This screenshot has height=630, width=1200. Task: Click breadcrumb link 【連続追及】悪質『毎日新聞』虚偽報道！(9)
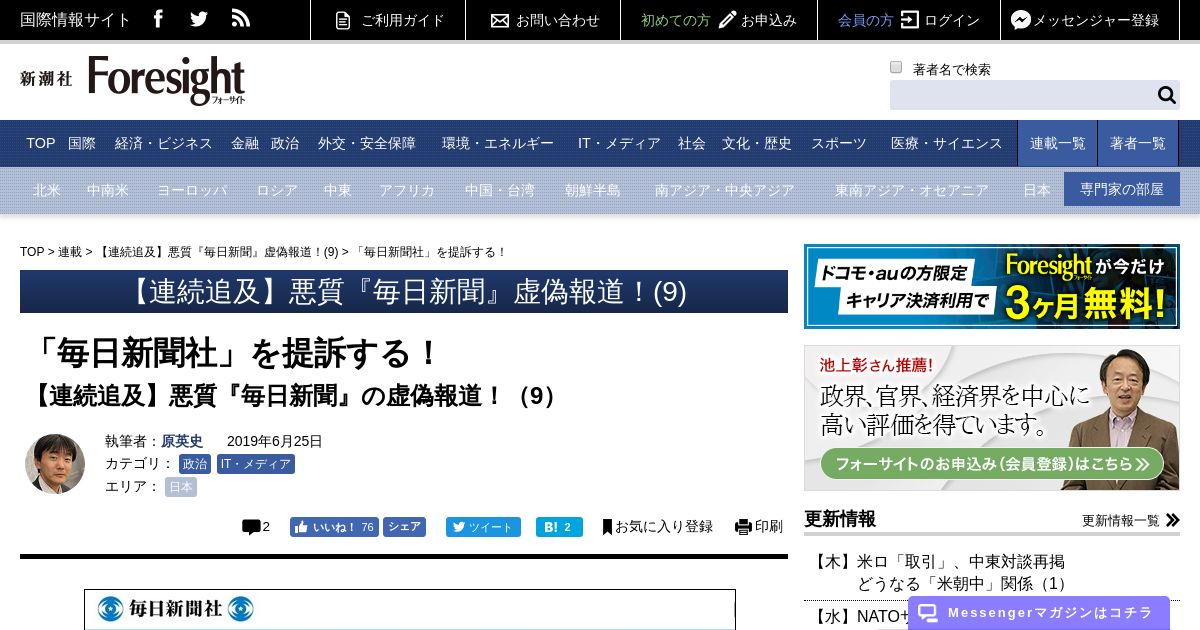217,252
